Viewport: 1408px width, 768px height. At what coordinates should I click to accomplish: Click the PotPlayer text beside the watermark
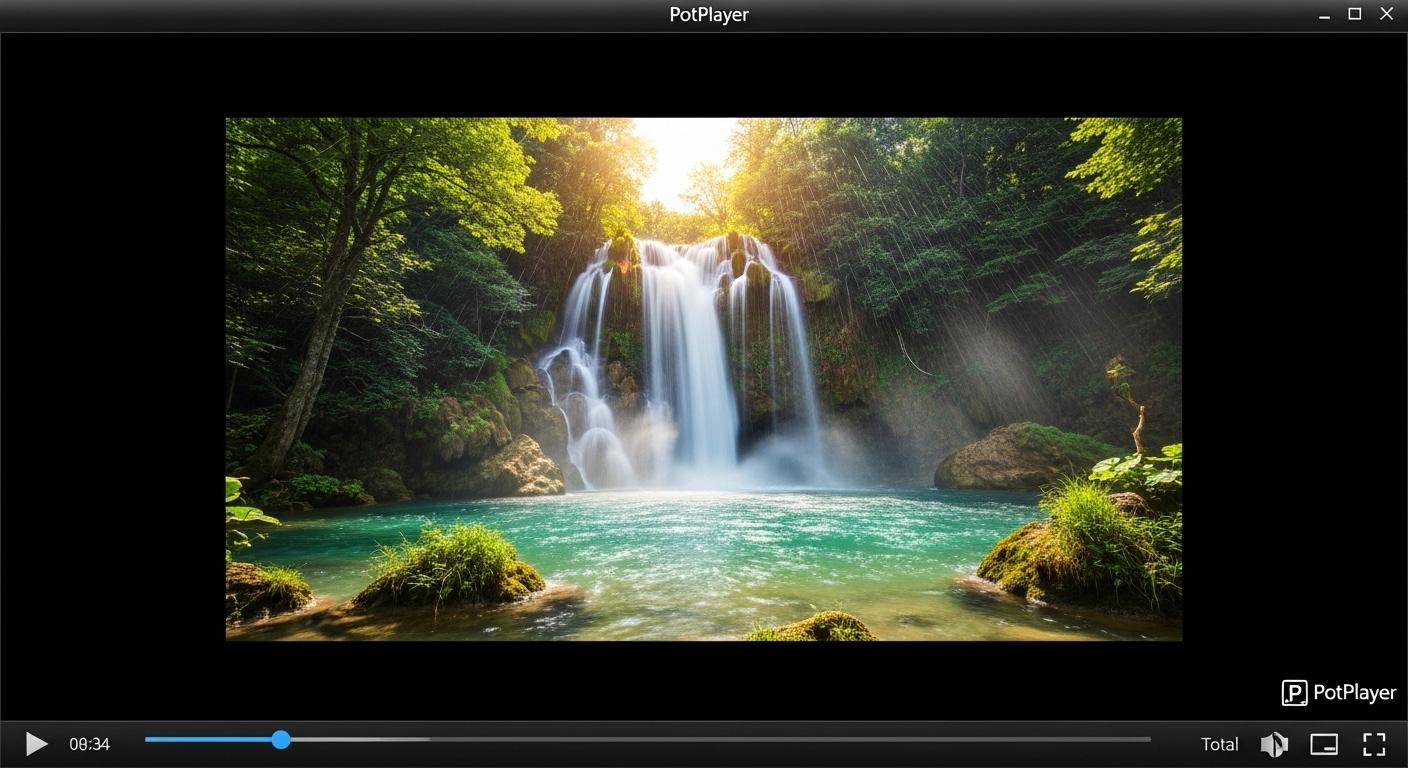click(x=1354, y=692)
